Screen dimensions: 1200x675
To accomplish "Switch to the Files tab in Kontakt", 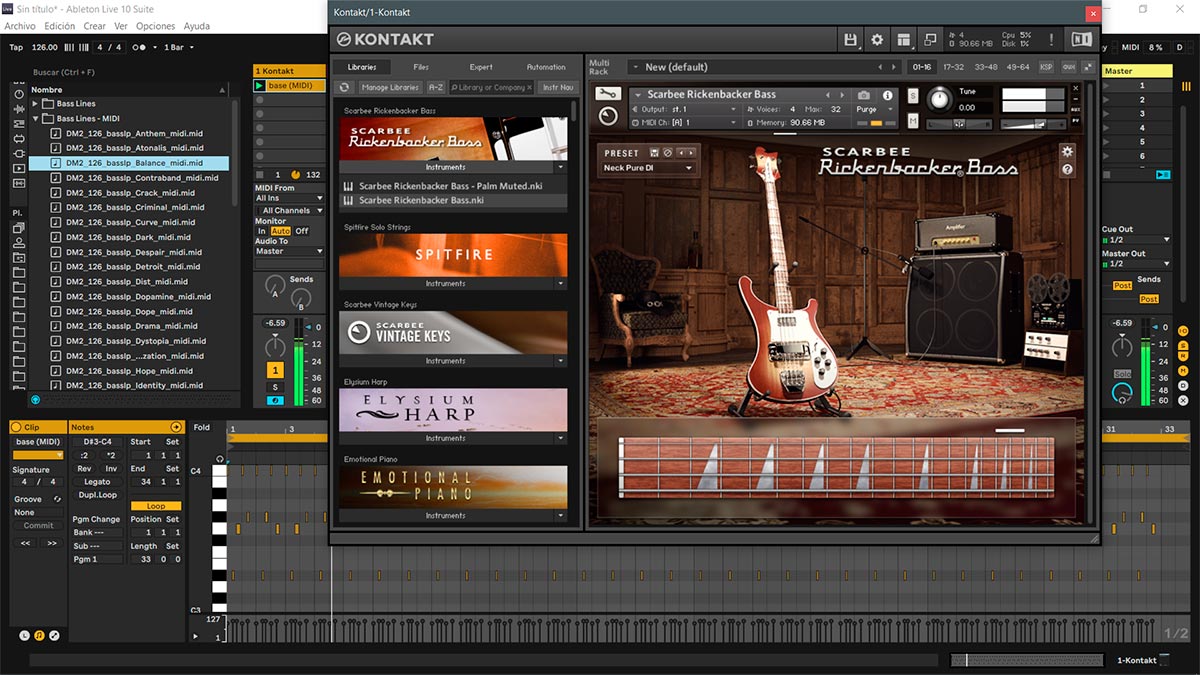I will [421, 67].
